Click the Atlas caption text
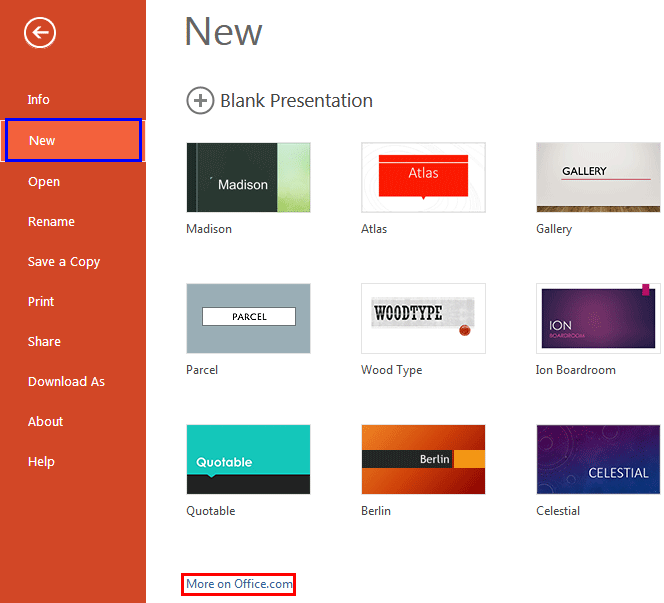The height and width of the screenshot is (603, 664). [x=374, y=229]
